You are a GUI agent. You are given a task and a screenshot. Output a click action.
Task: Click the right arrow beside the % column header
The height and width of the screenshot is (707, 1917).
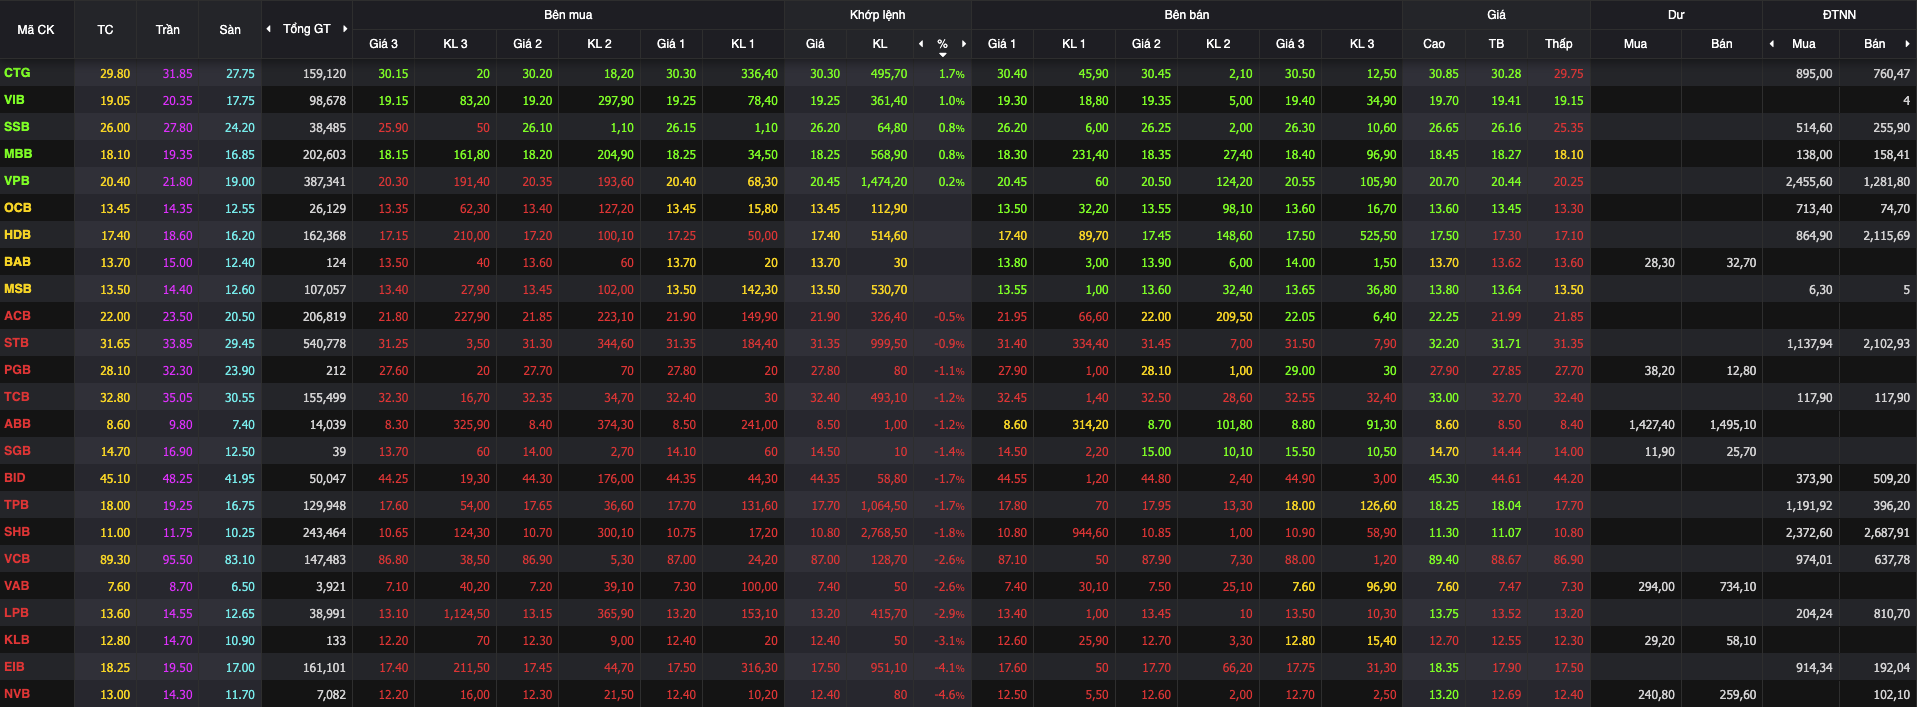pos(964,44)
